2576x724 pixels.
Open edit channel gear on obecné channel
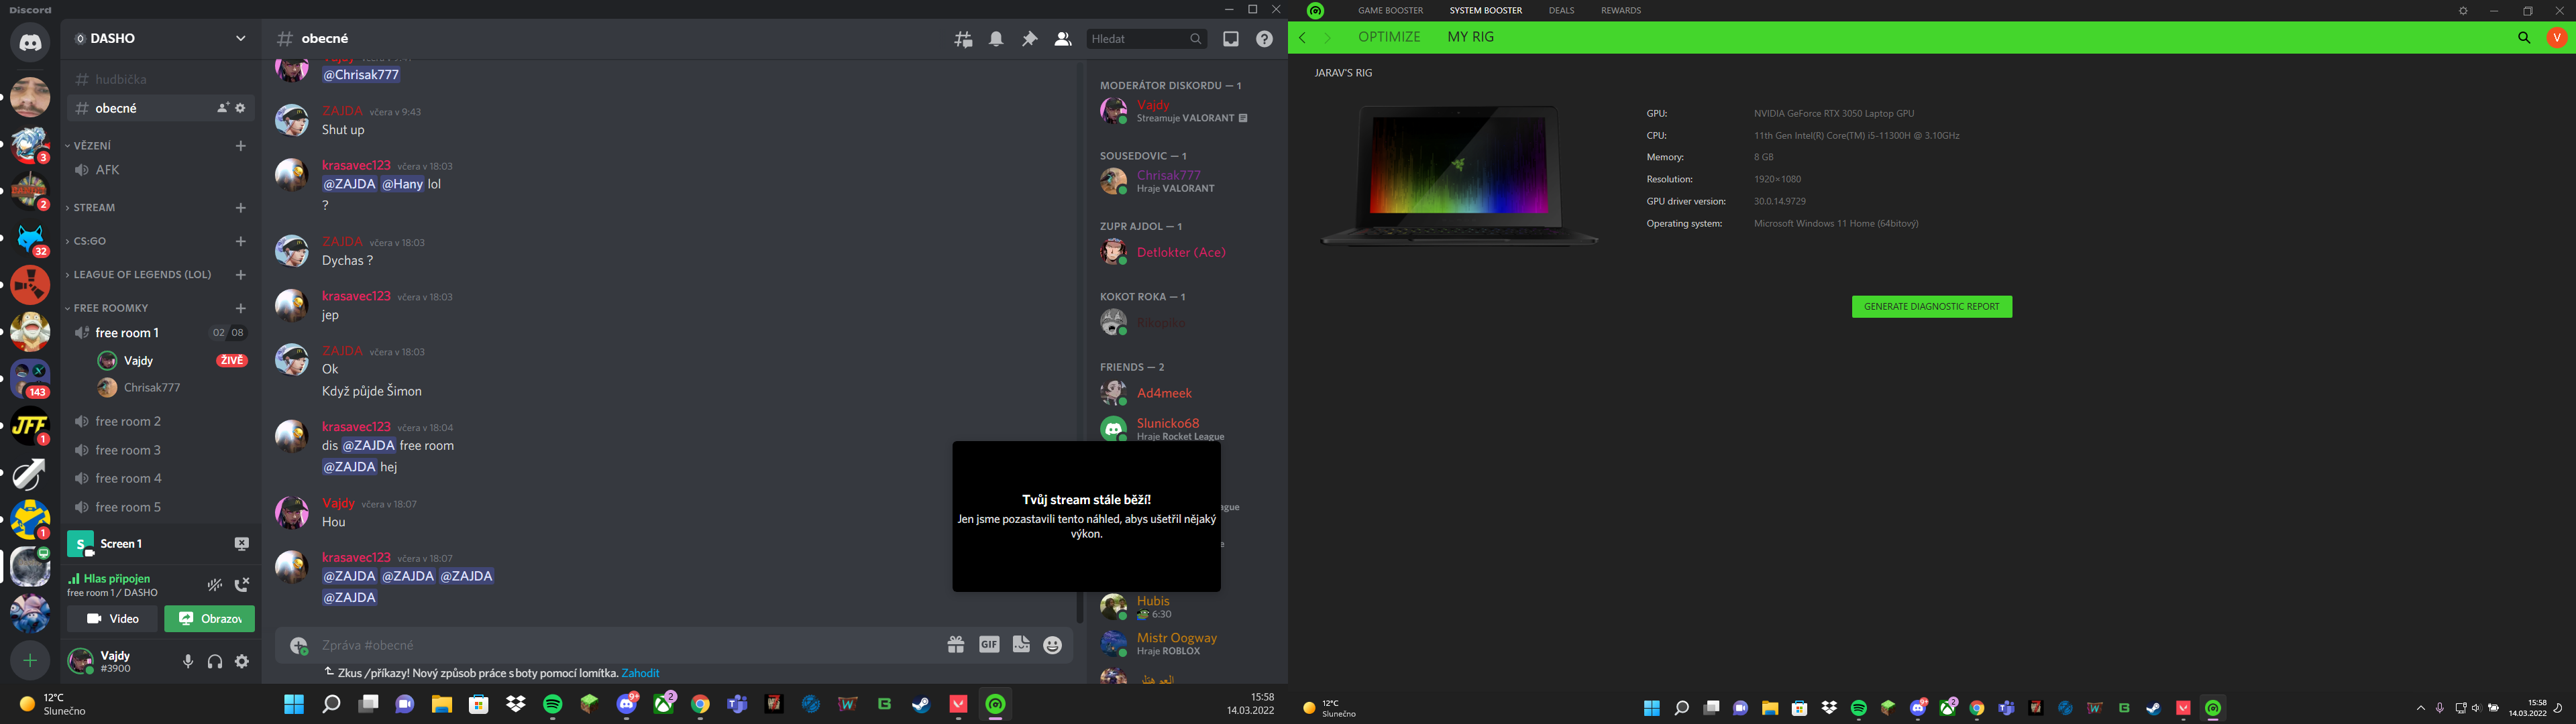(x=241, y=108)
